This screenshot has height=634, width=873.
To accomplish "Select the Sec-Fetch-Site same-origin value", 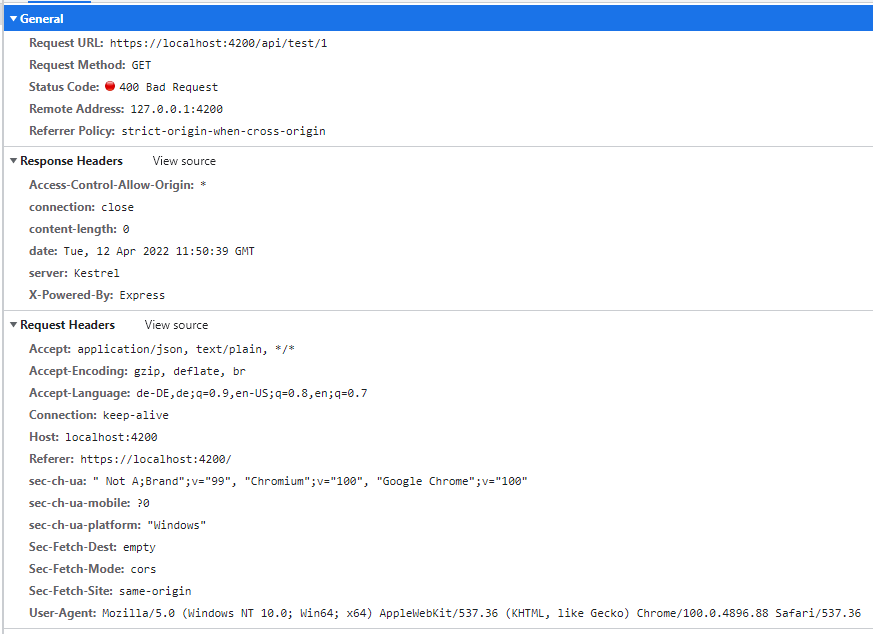I will click(x=155, y=591).
